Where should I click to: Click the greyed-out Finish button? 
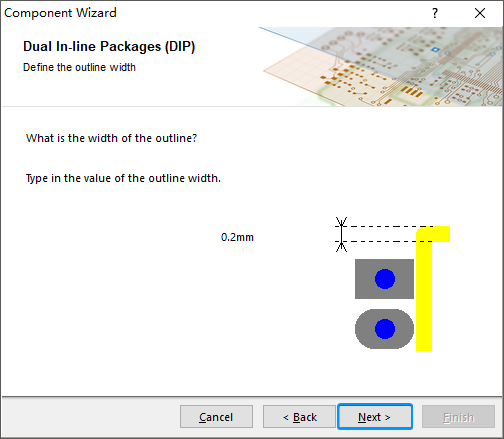click(x=458, y=417)
